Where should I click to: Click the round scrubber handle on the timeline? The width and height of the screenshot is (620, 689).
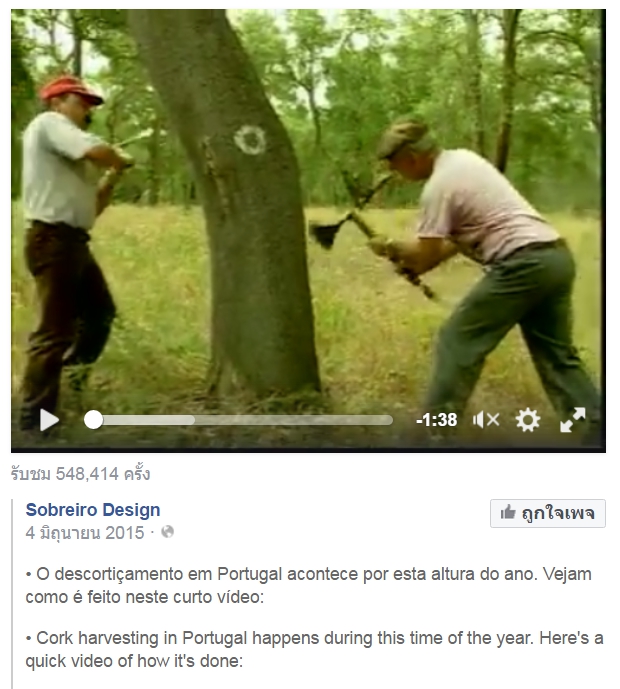click(93, 420)
